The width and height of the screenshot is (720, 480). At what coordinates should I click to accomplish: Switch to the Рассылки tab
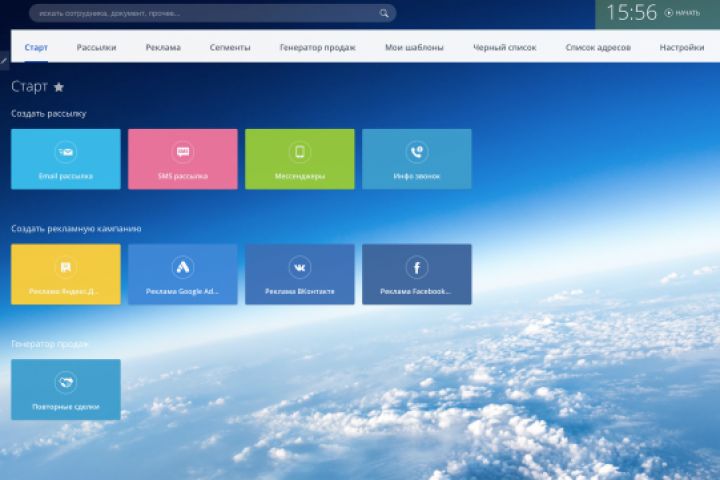pyautogui.click(x=96, y=47)
